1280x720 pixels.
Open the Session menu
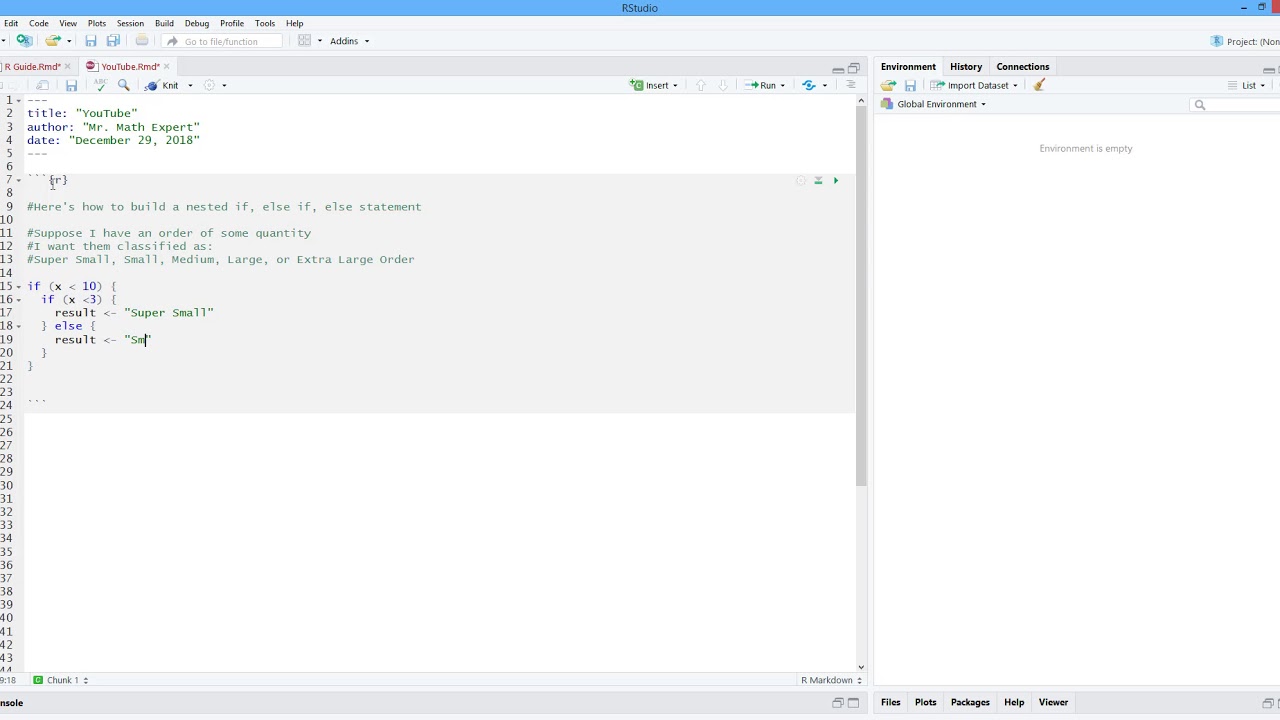tap(130, 23)
